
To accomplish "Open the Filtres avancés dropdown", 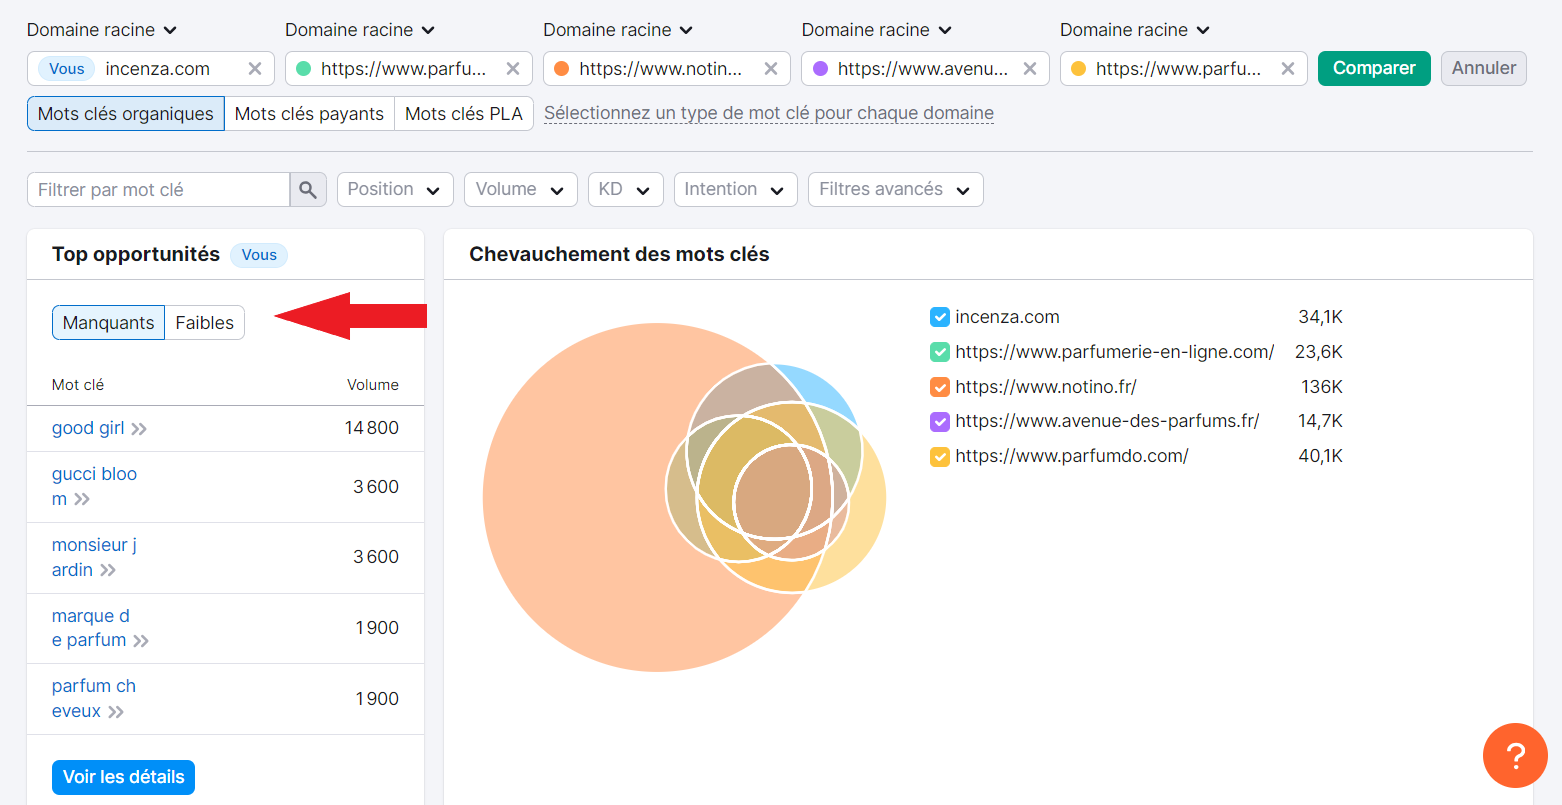I will [x=896, y=190].
